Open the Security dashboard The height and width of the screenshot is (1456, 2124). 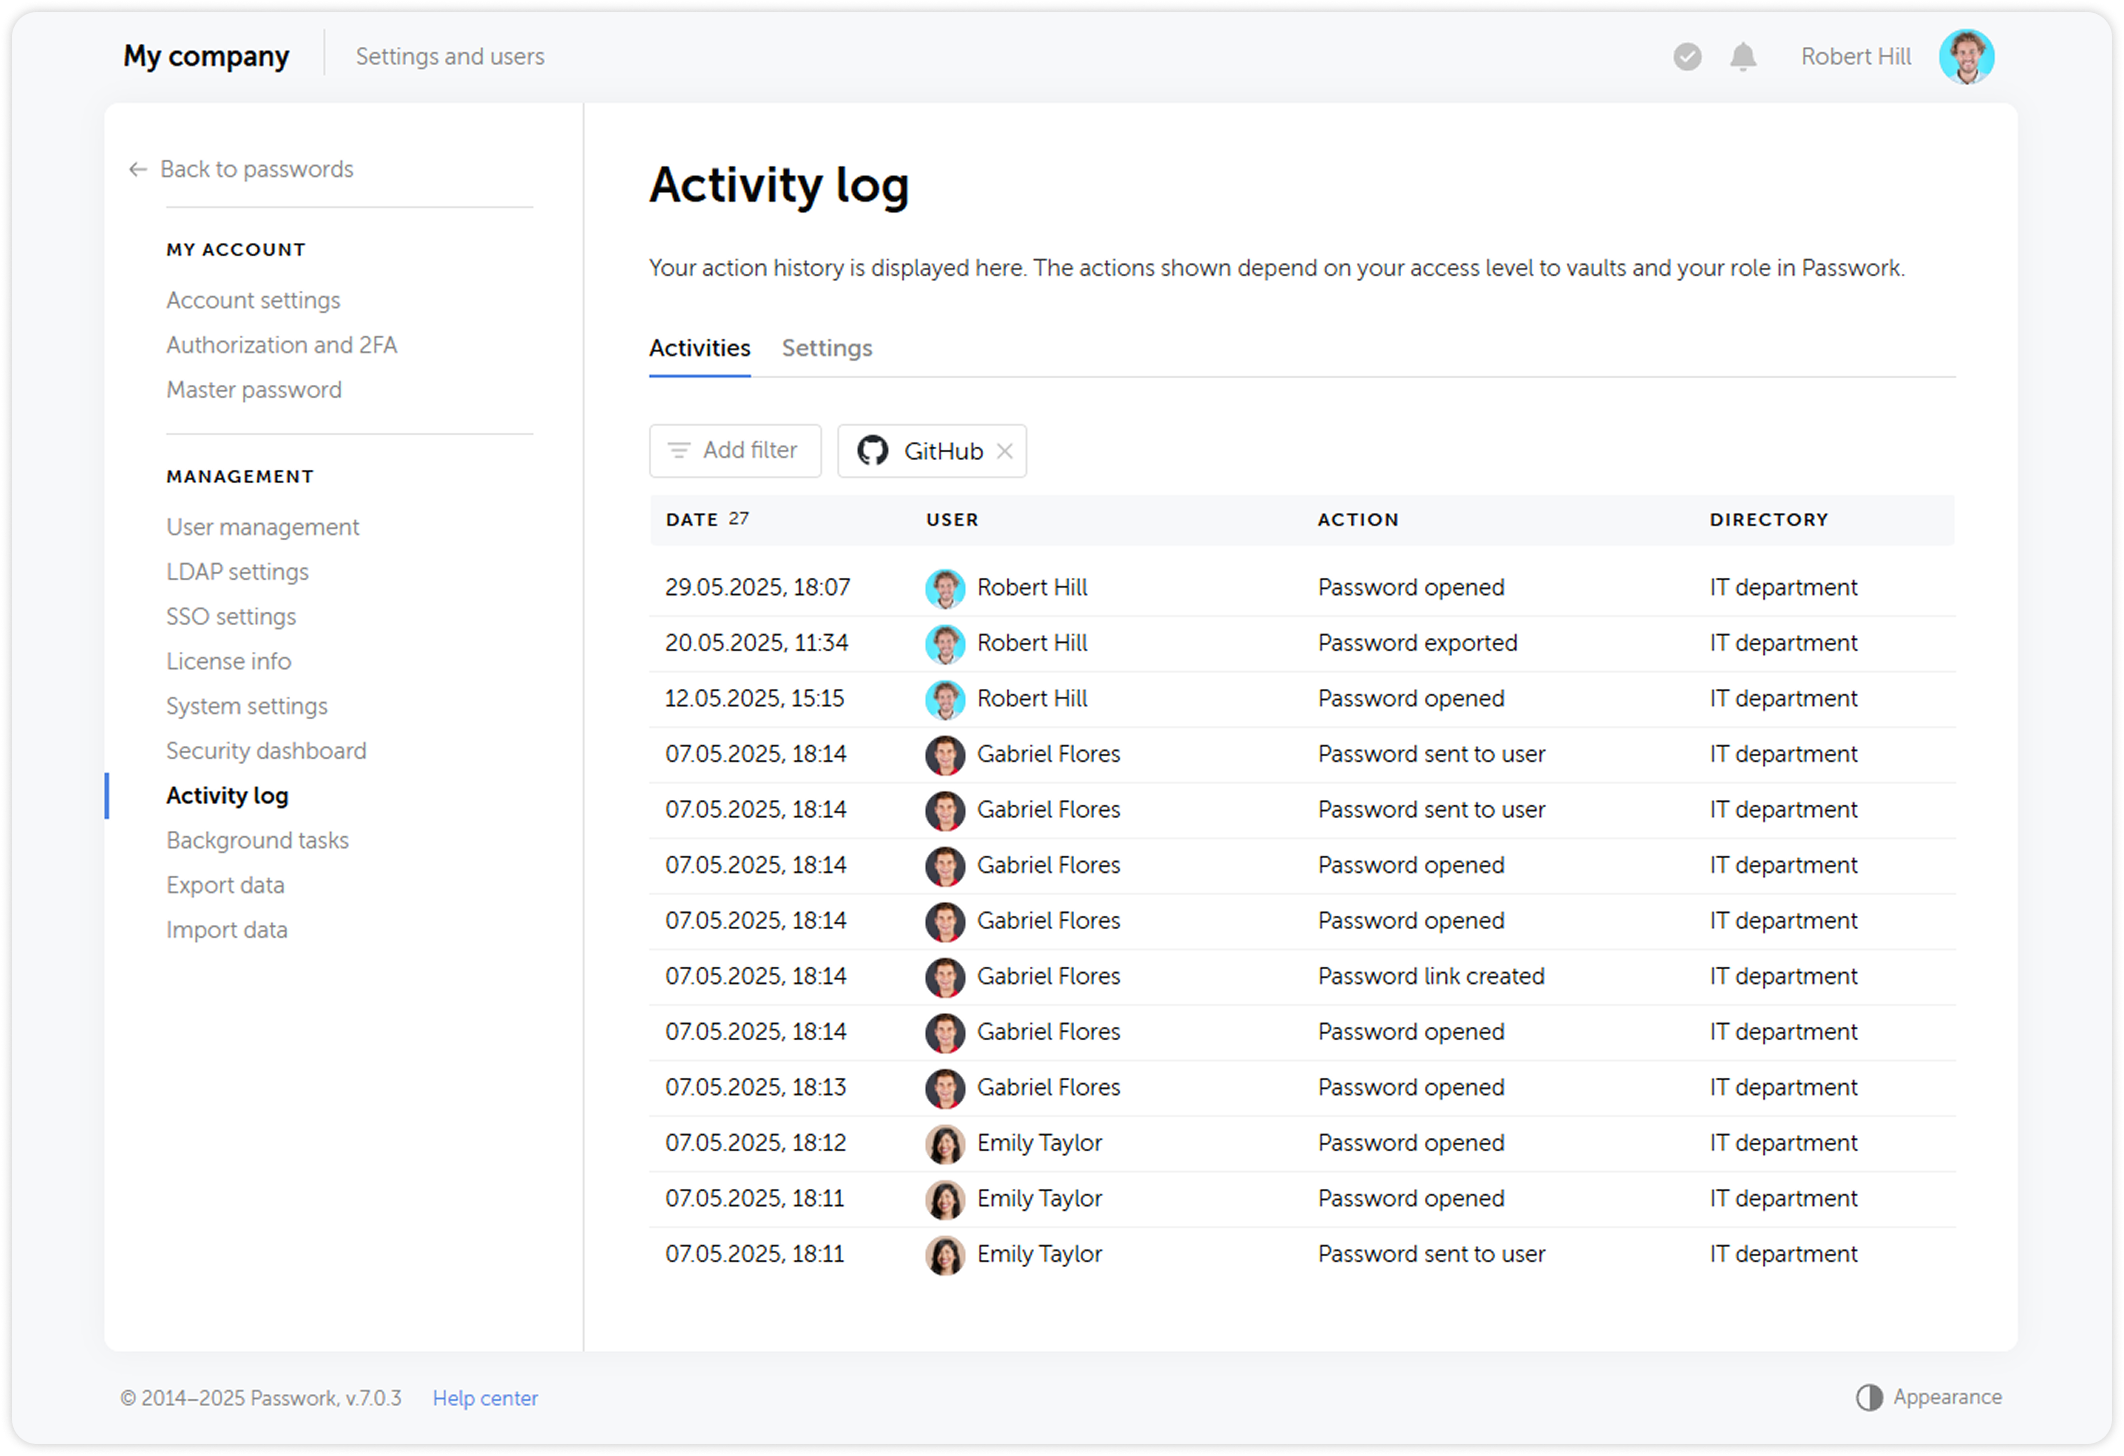click(x=266, y=750)
